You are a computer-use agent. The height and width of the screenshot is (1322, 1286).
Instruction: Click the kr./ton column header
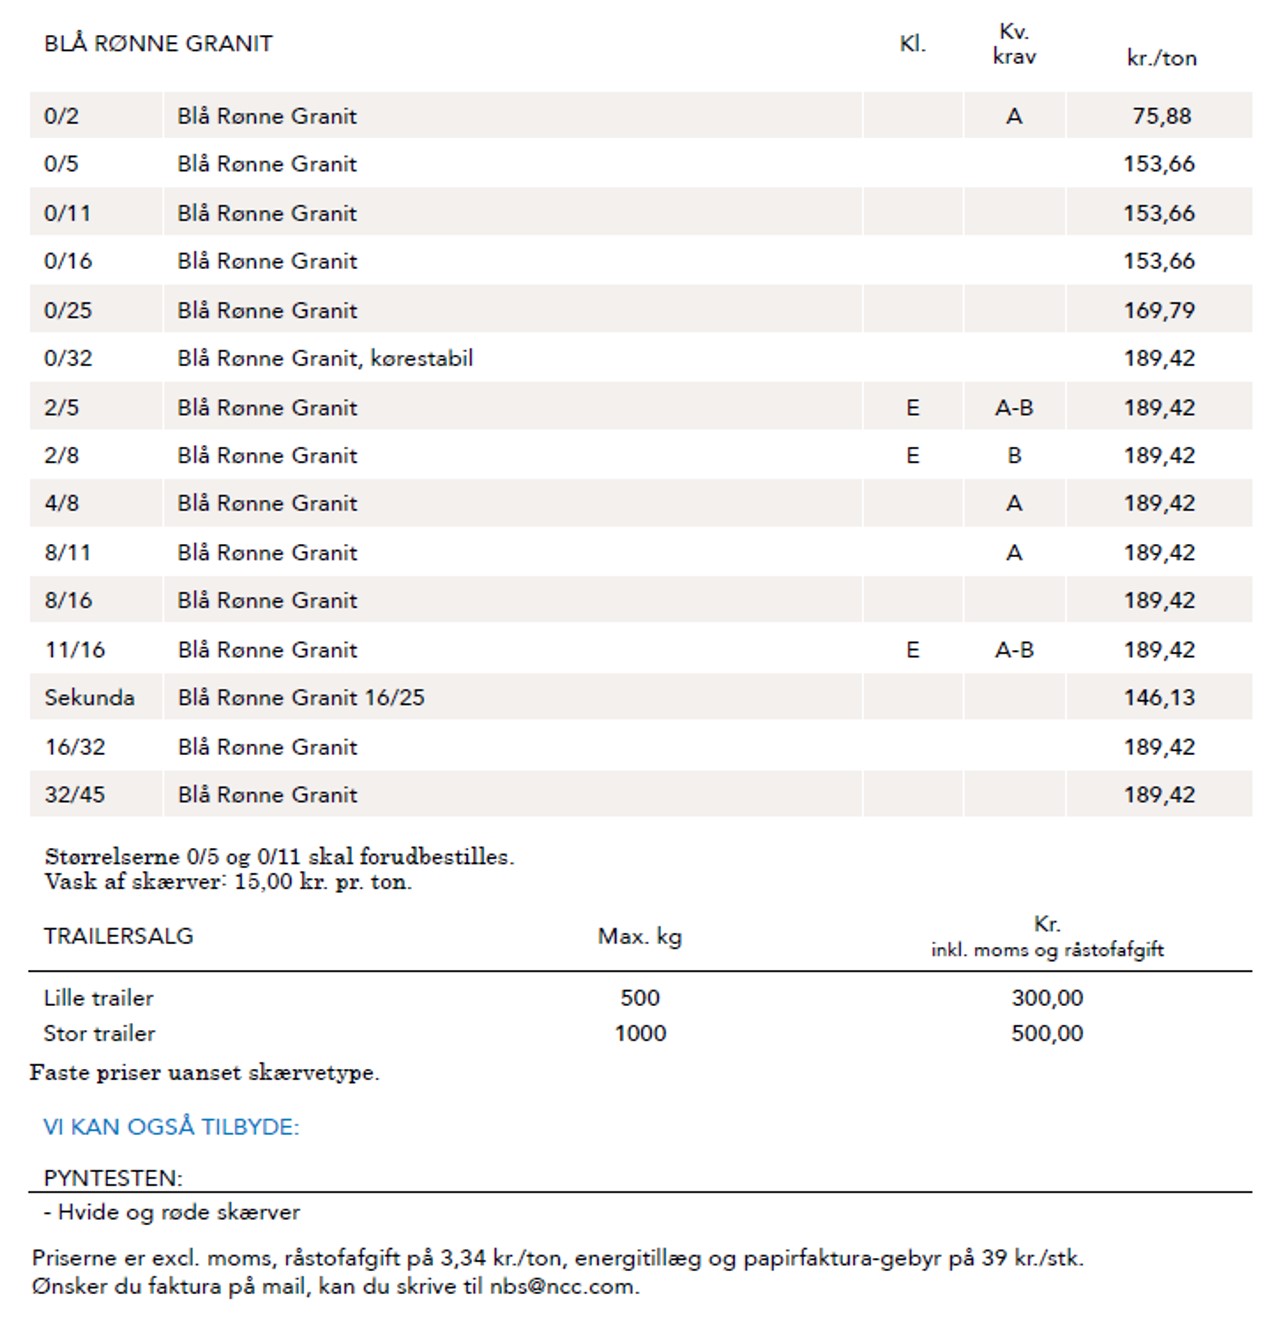(x=1161, y=58)
